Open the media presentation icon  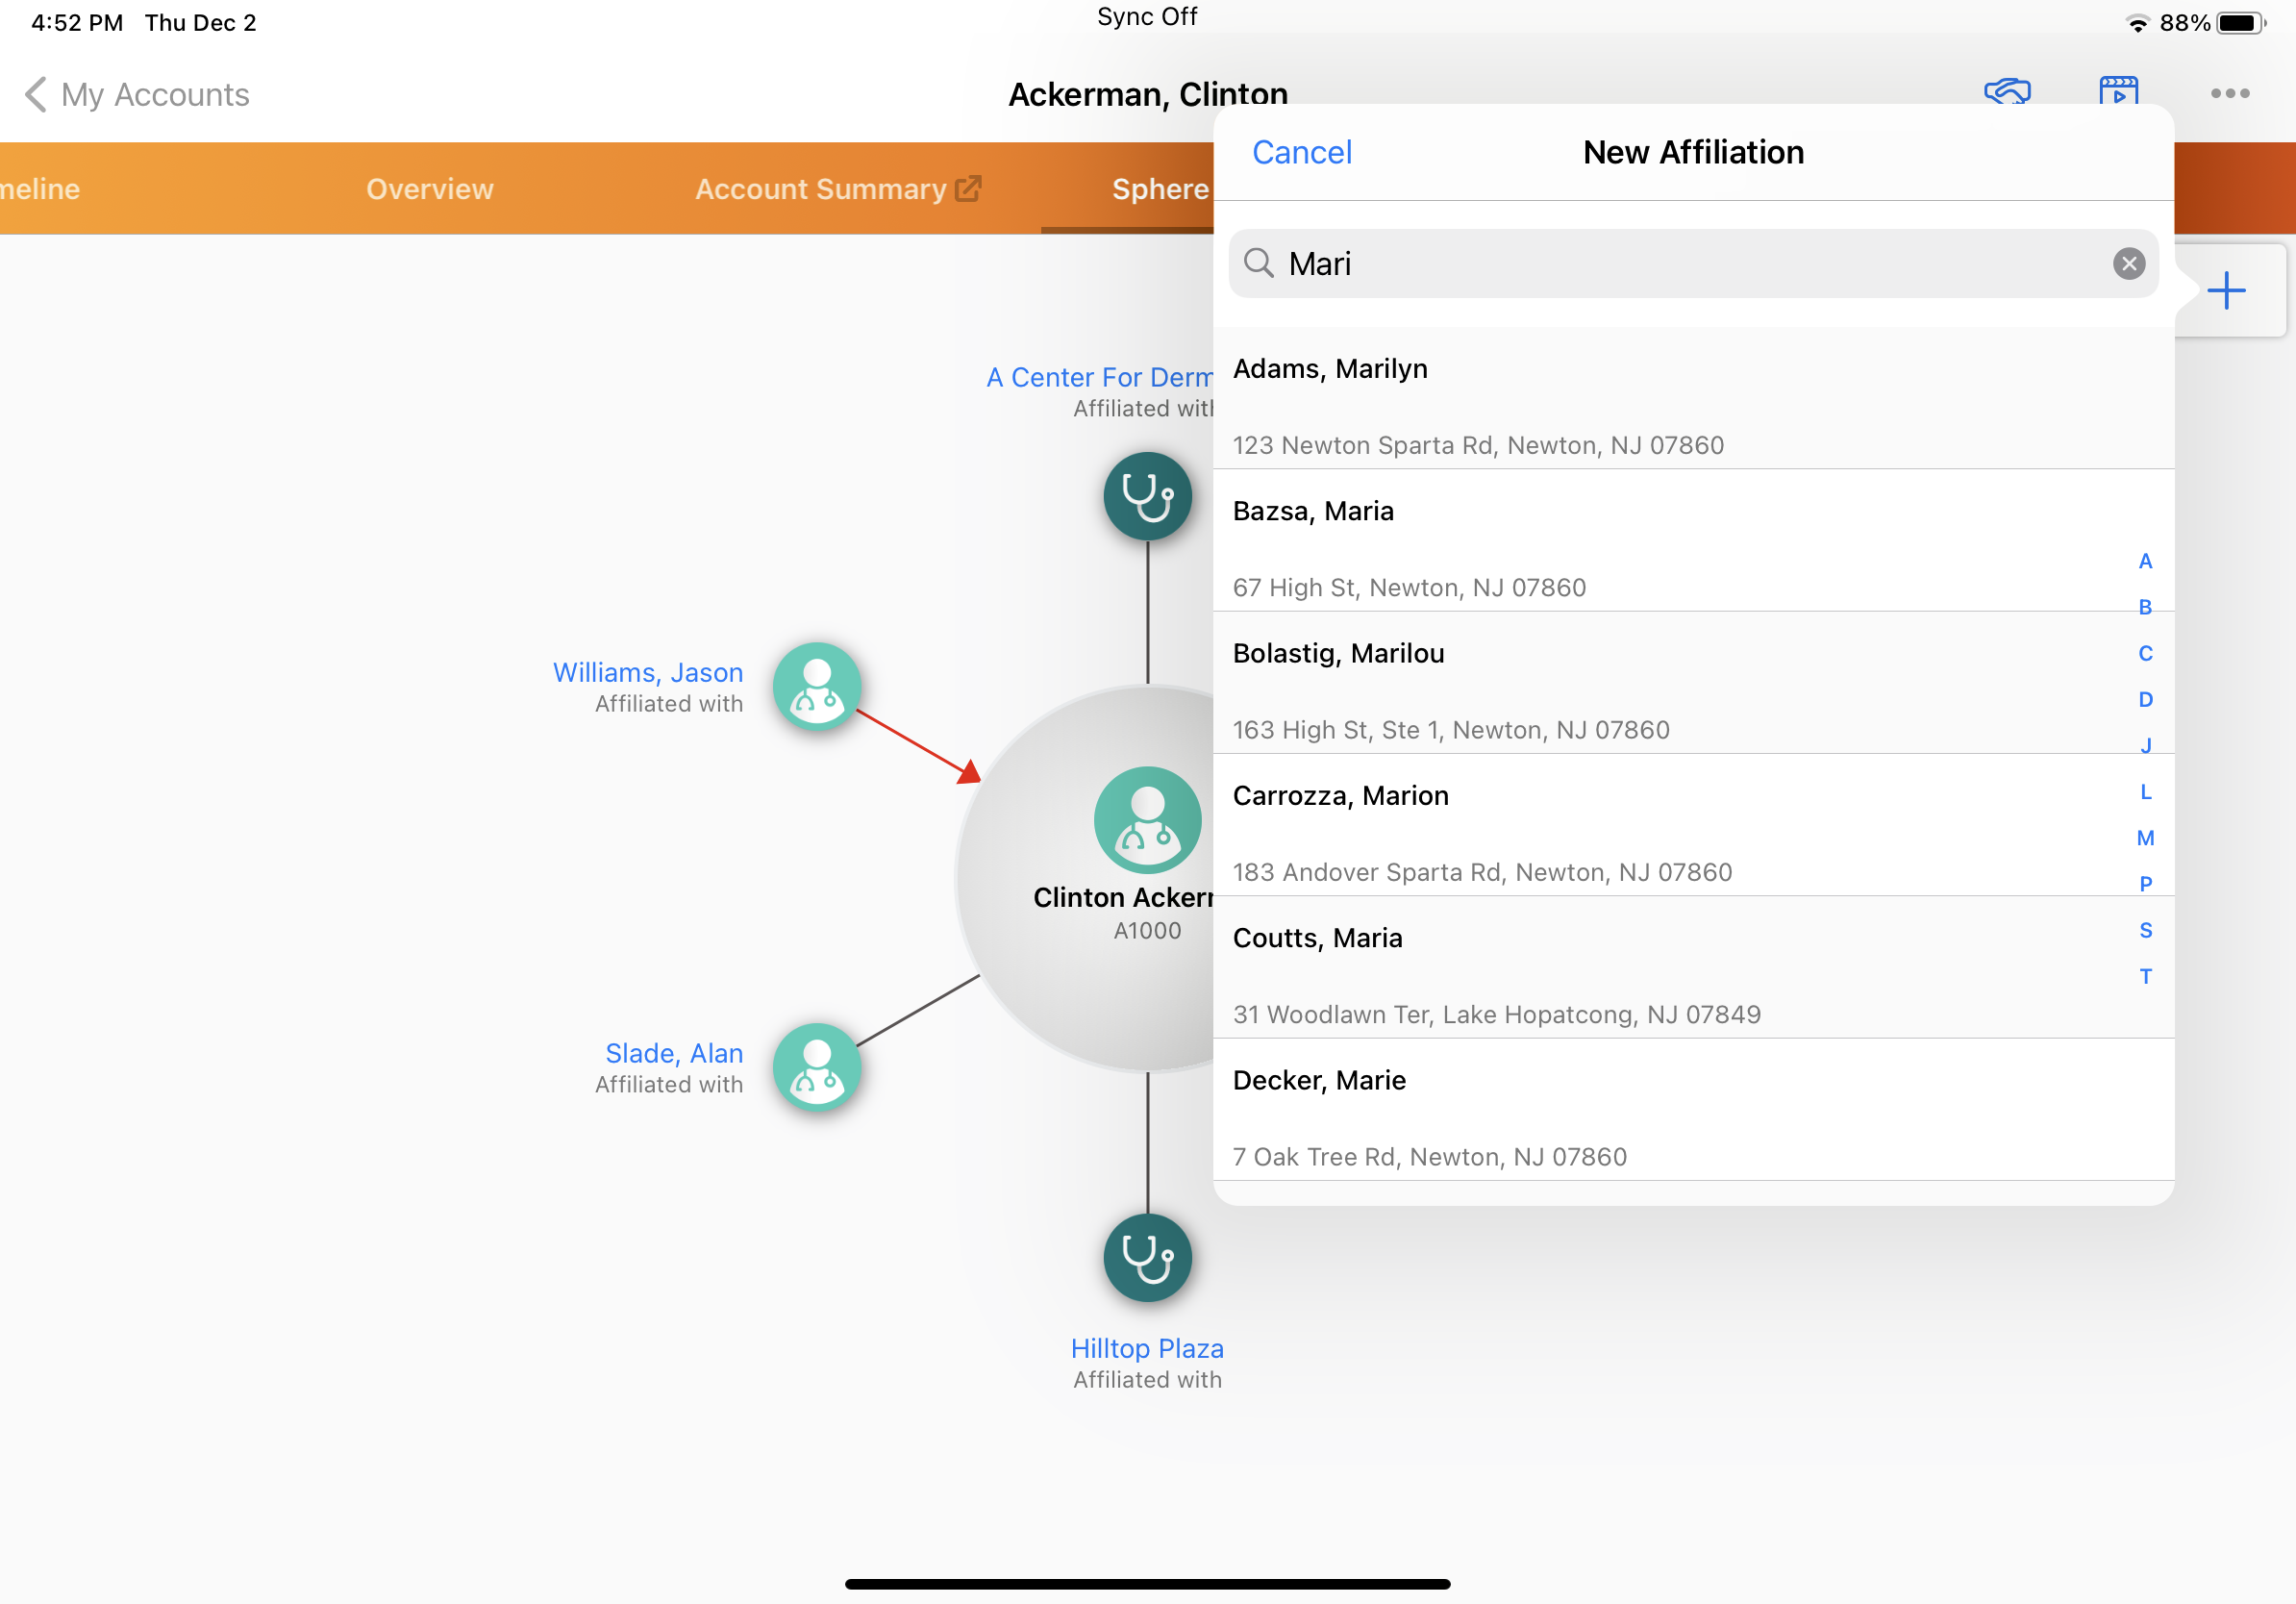click(2118, 90)
